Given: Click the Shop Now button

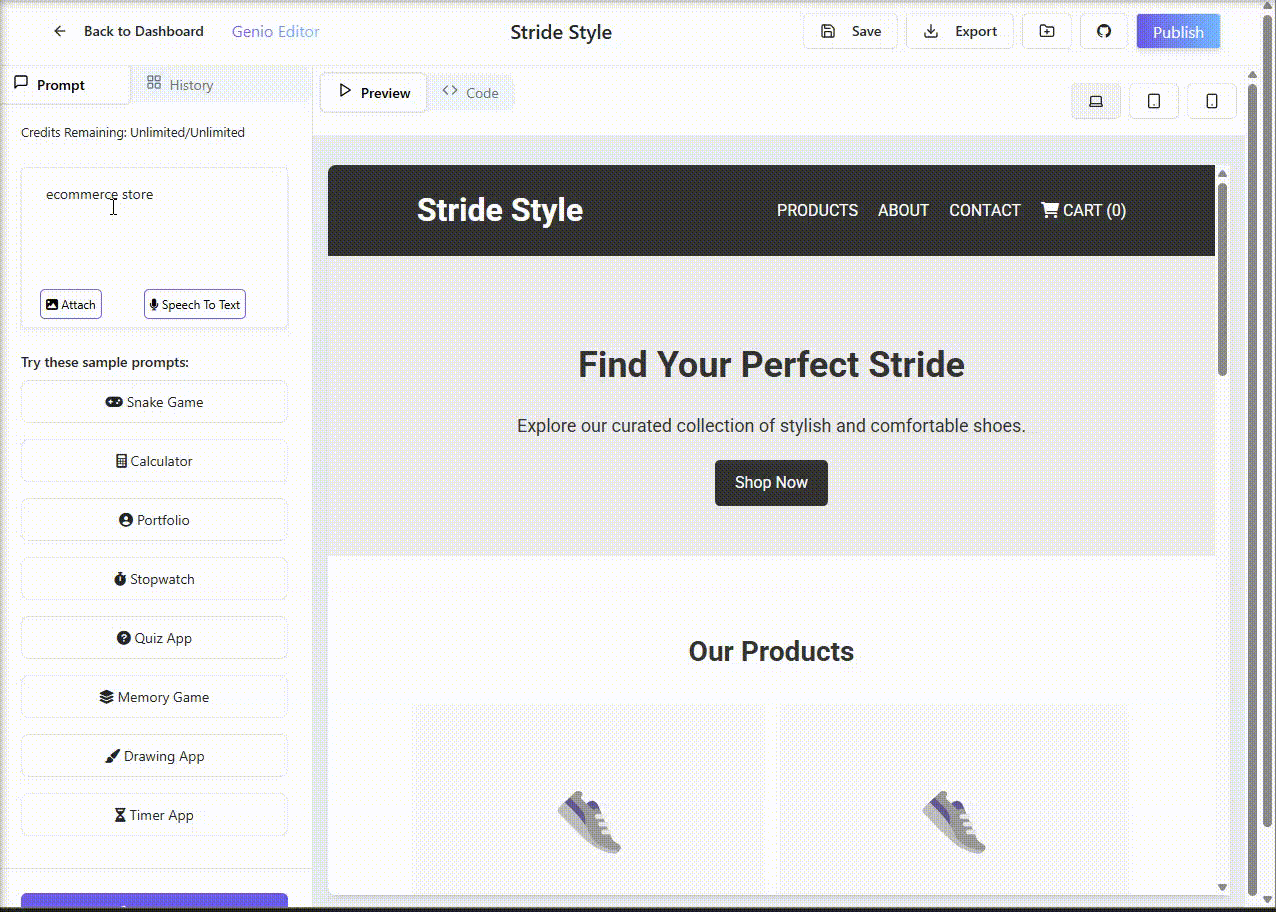Looking at the screenshot, I should [771, 483].
